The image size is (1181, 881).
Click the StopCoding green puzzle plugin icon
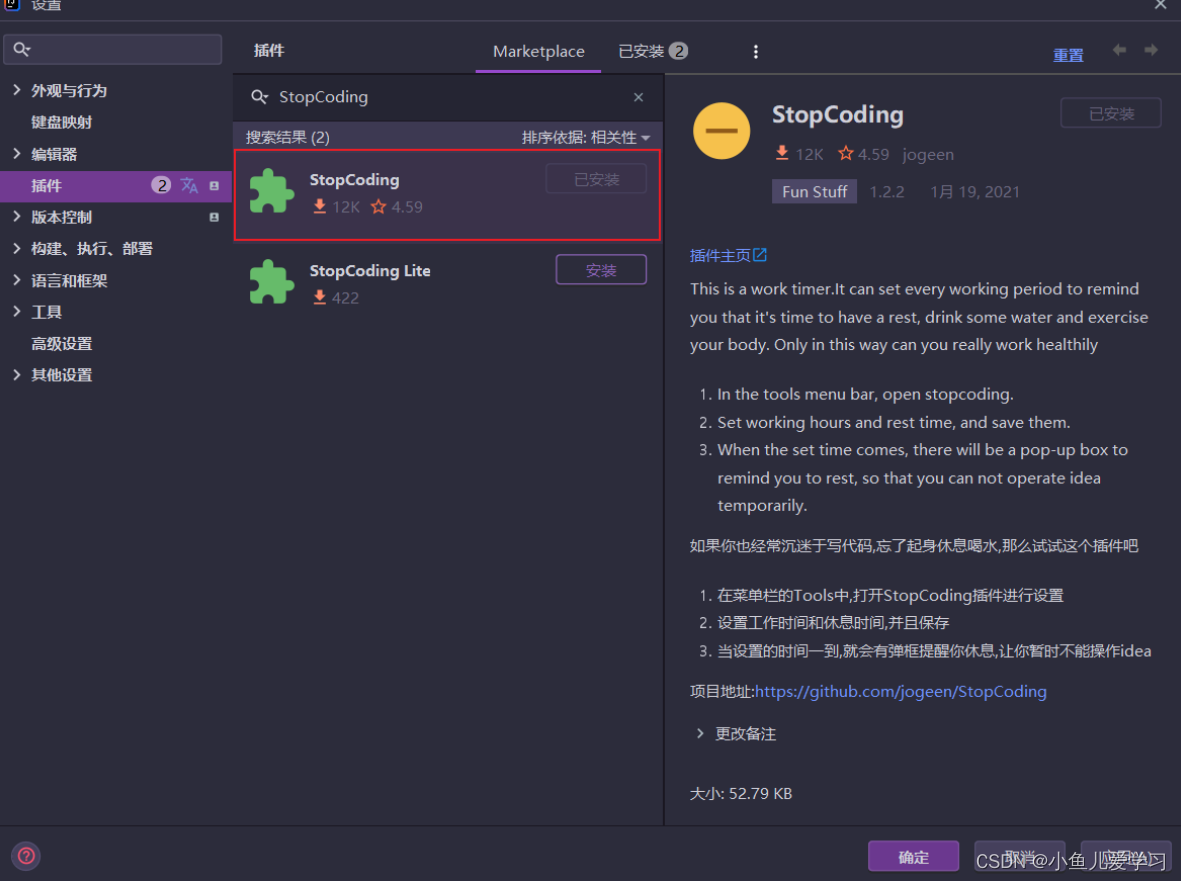coord(272,191)
